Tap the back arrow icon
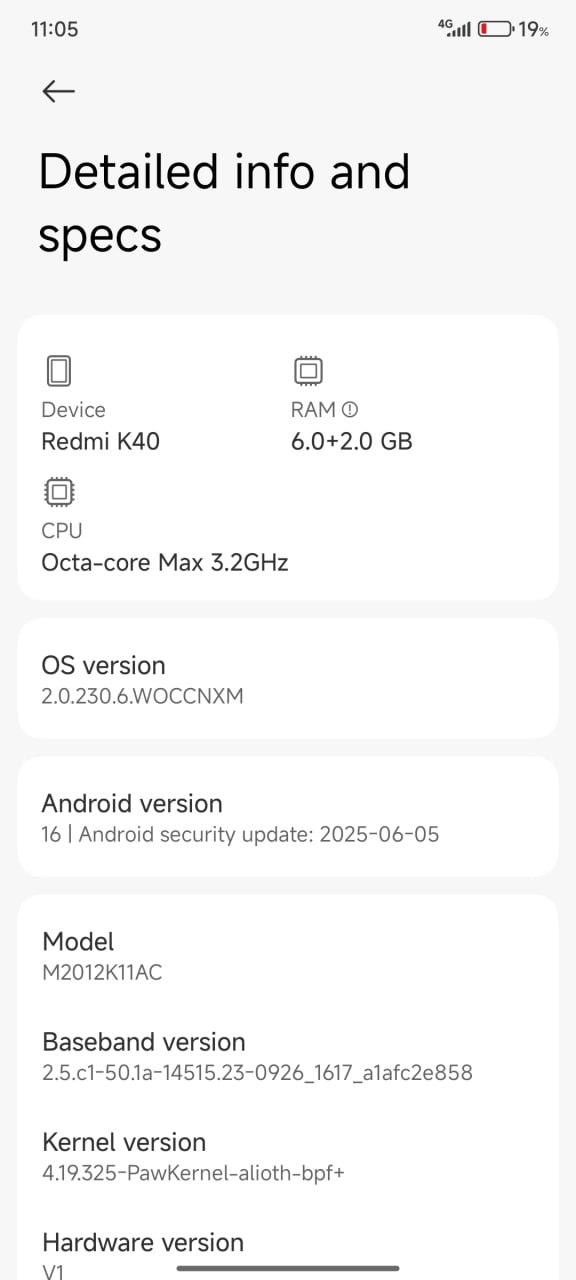This screenshot has height=1280, width=576. tap(59, 91)
